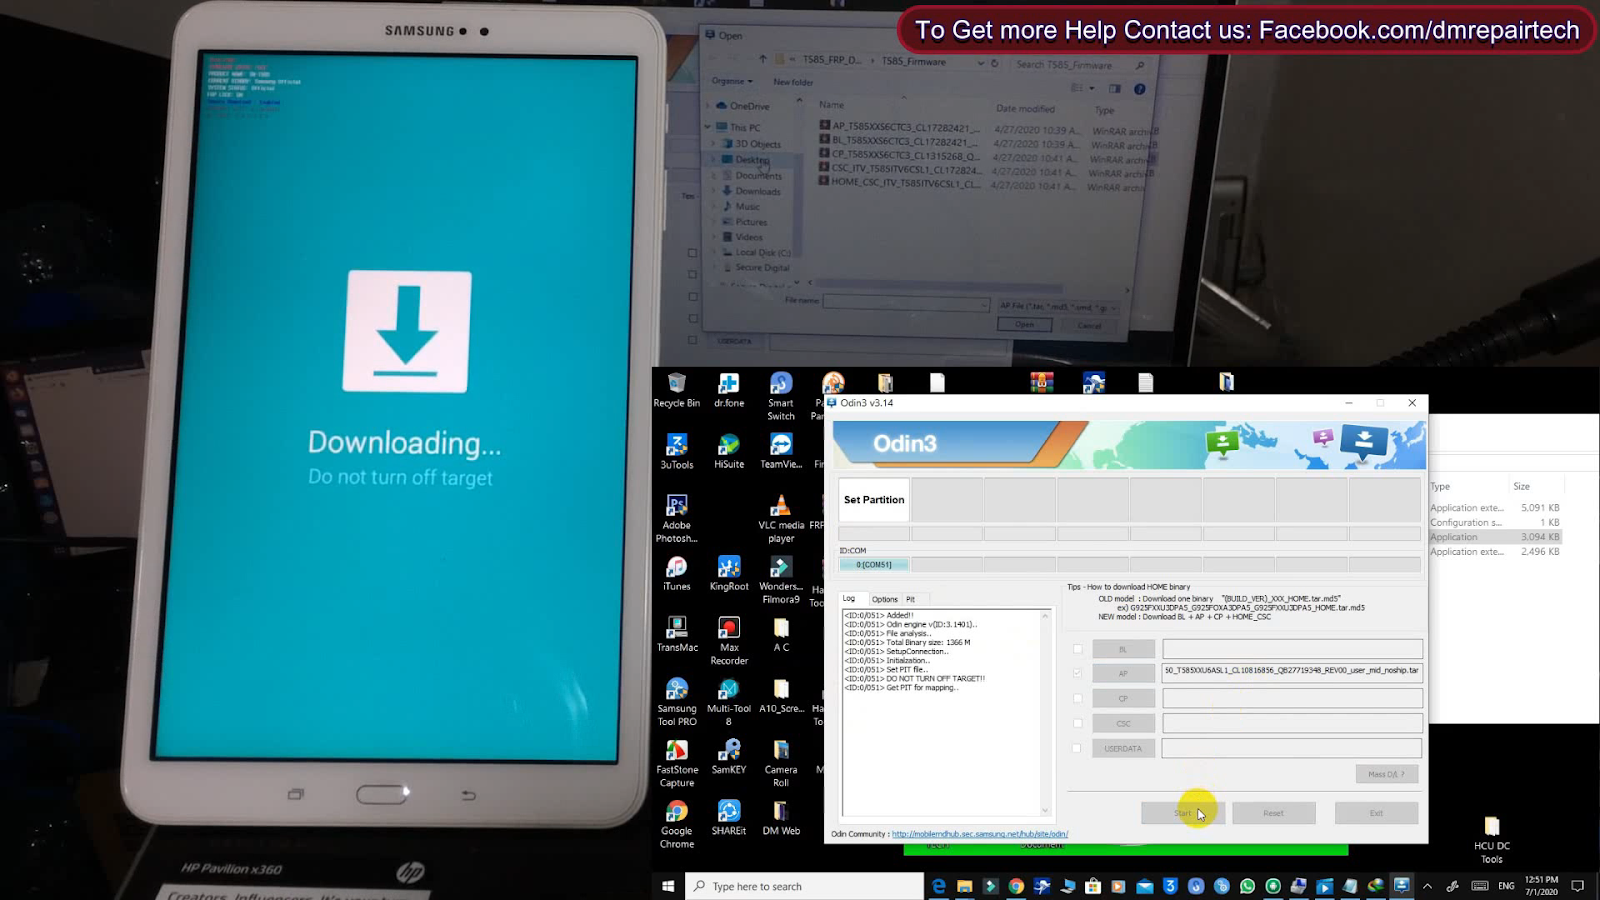1600x900 pixels.
Task: Open the Recycle Bin desktop icon
Action: coord(677,390)
